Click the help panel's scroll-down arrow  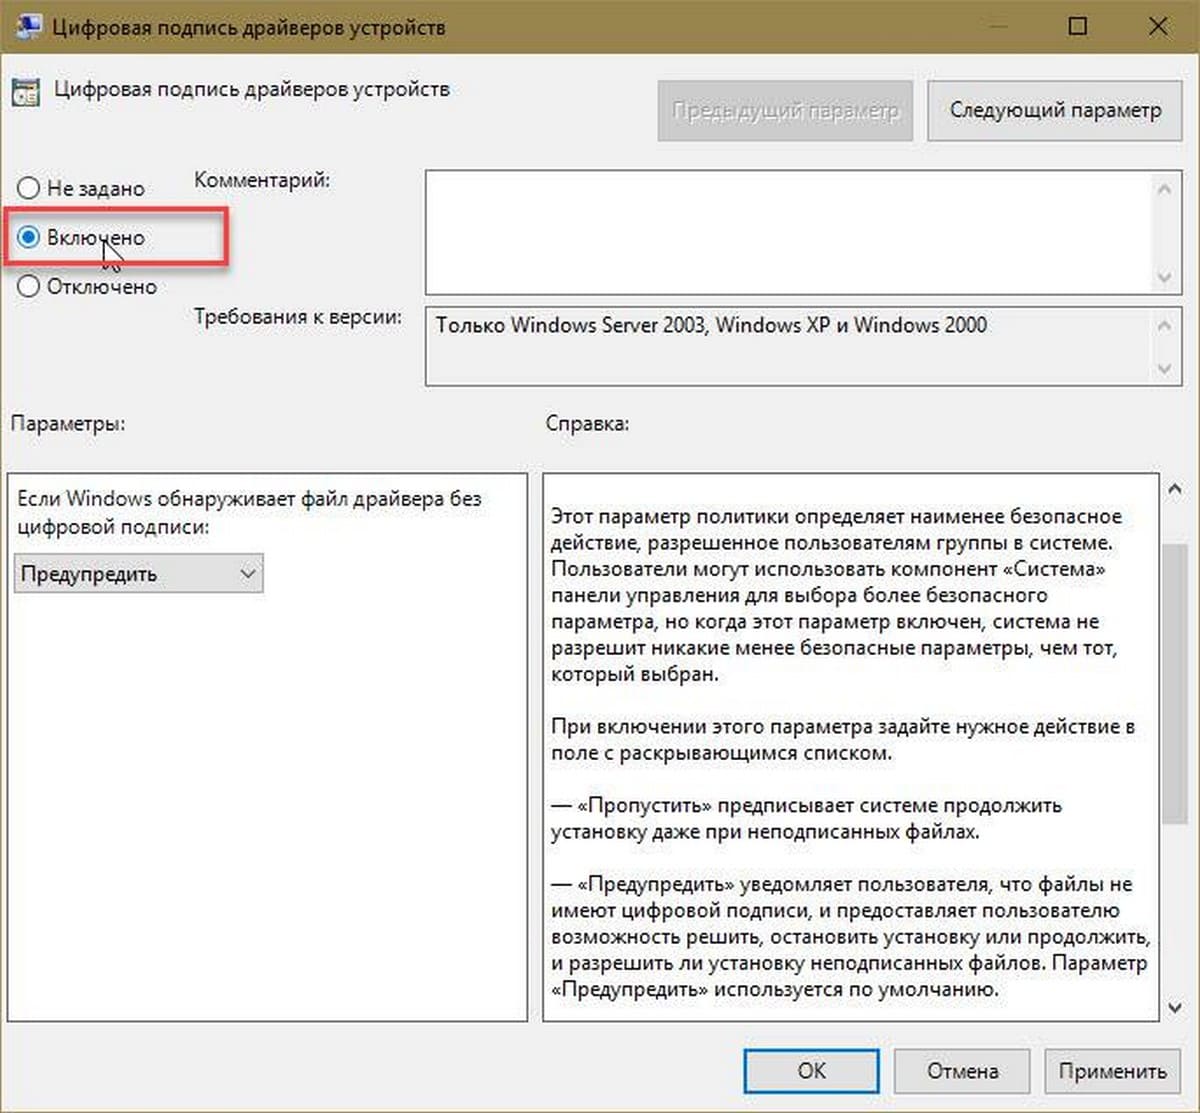1176,1008
